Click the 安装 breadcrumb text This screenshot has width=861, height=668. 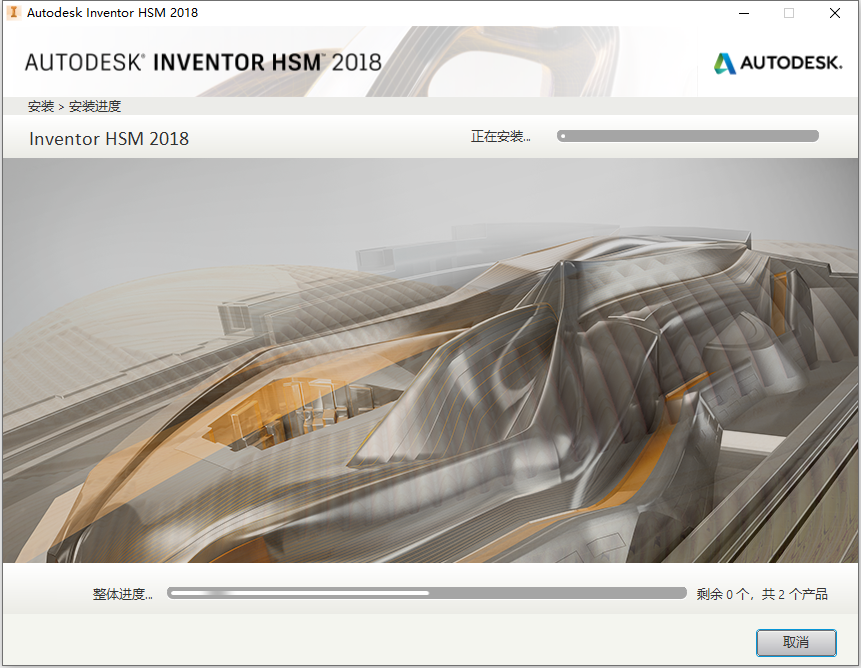tap(41, 106)
